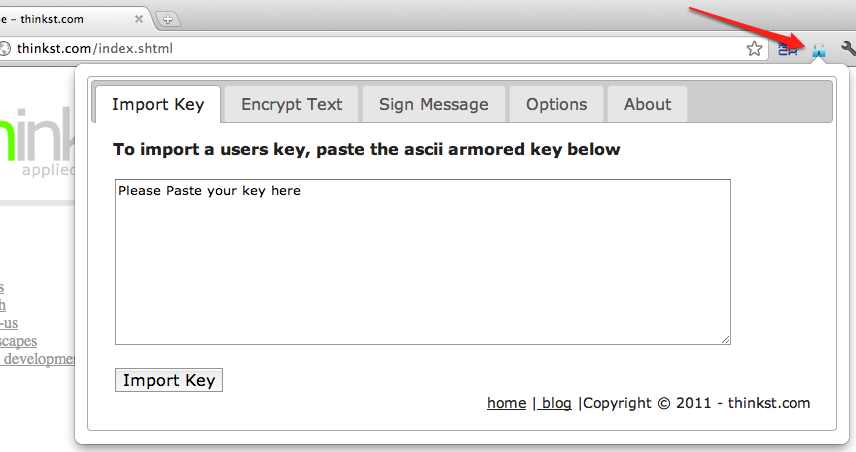
Task: Grab the text area resize handle
Action: 726,340
